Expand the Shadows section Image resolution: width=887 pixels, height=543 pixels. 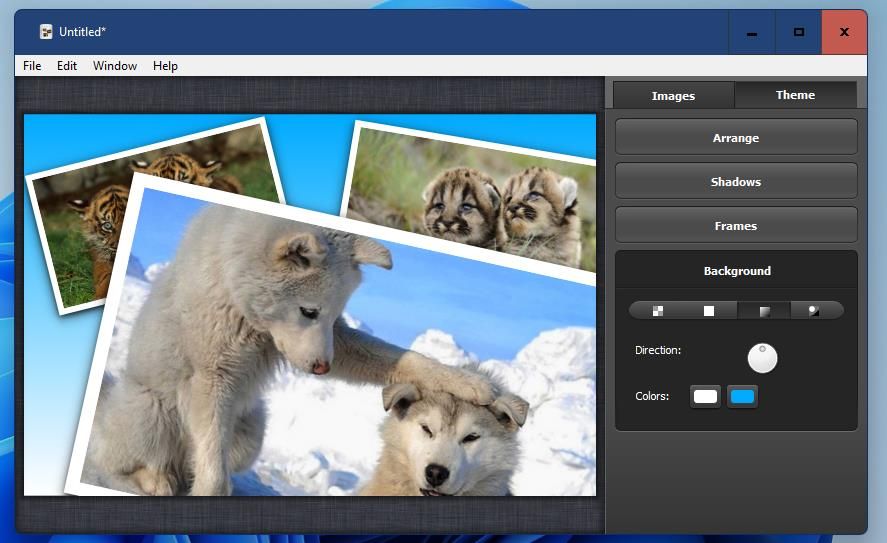[x=736, y=182]
